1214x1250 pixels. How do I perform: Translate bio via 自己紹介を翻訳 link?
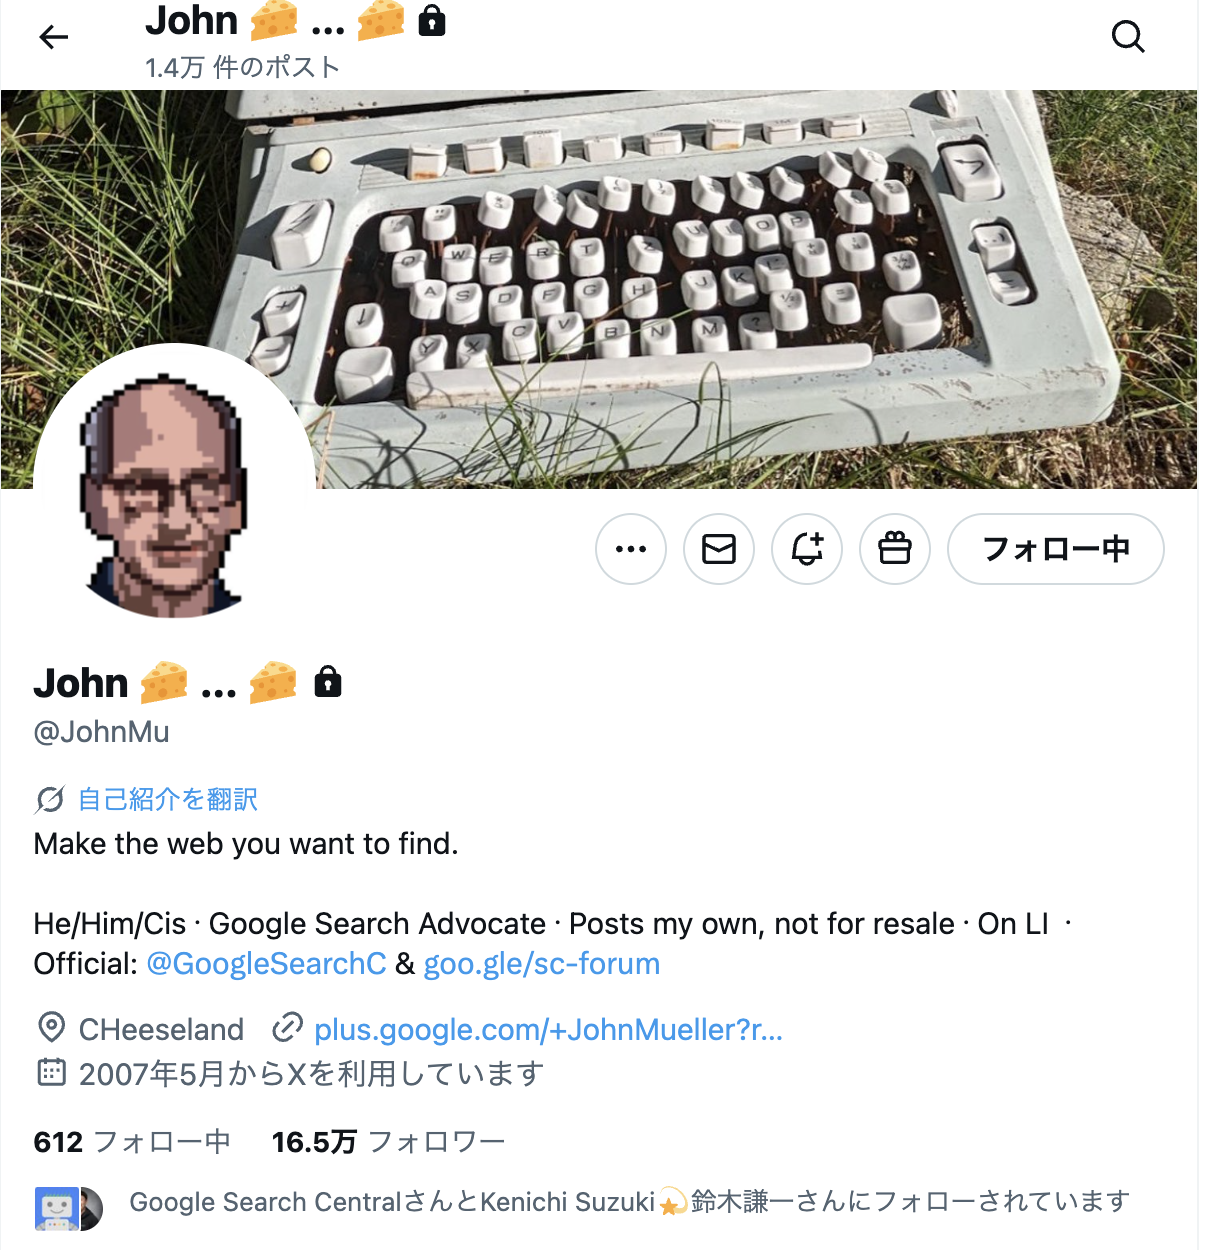(x=168, y=800)
